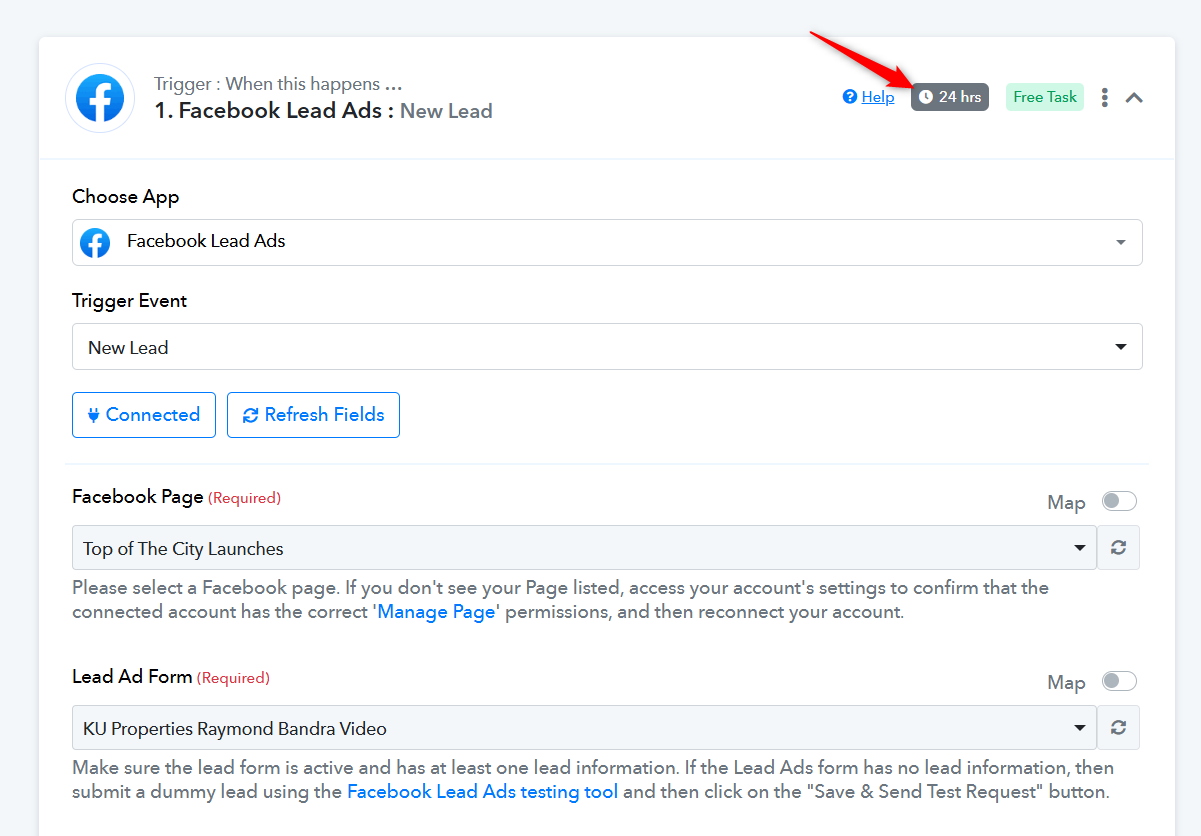Viewport: 1201px width, 836px height.
Task: Open the Facebook Lead Ads testing tool link
Action: click(482, 792)
